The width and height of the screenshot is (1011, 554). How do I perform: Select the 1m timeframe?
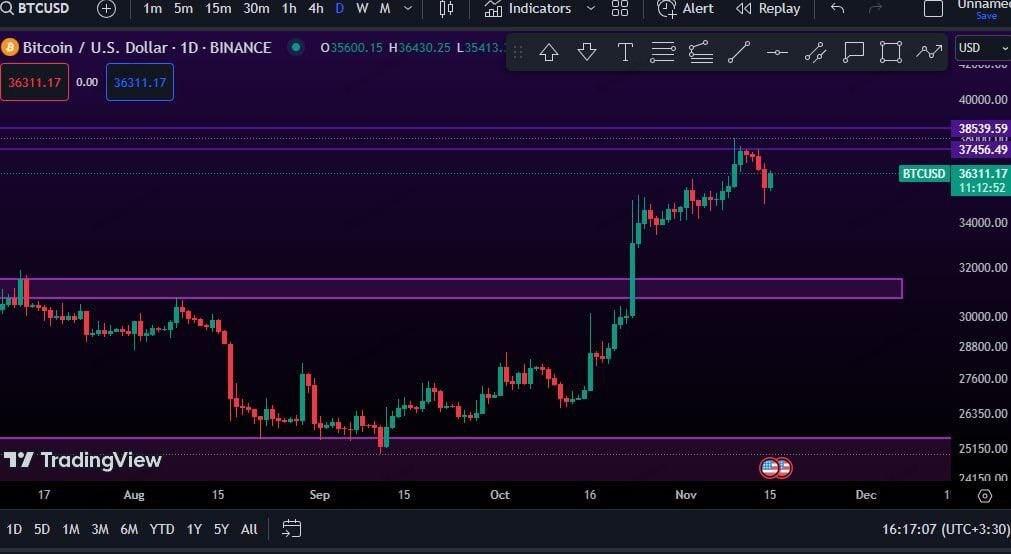pyautogui.click(x=152, y=8)
